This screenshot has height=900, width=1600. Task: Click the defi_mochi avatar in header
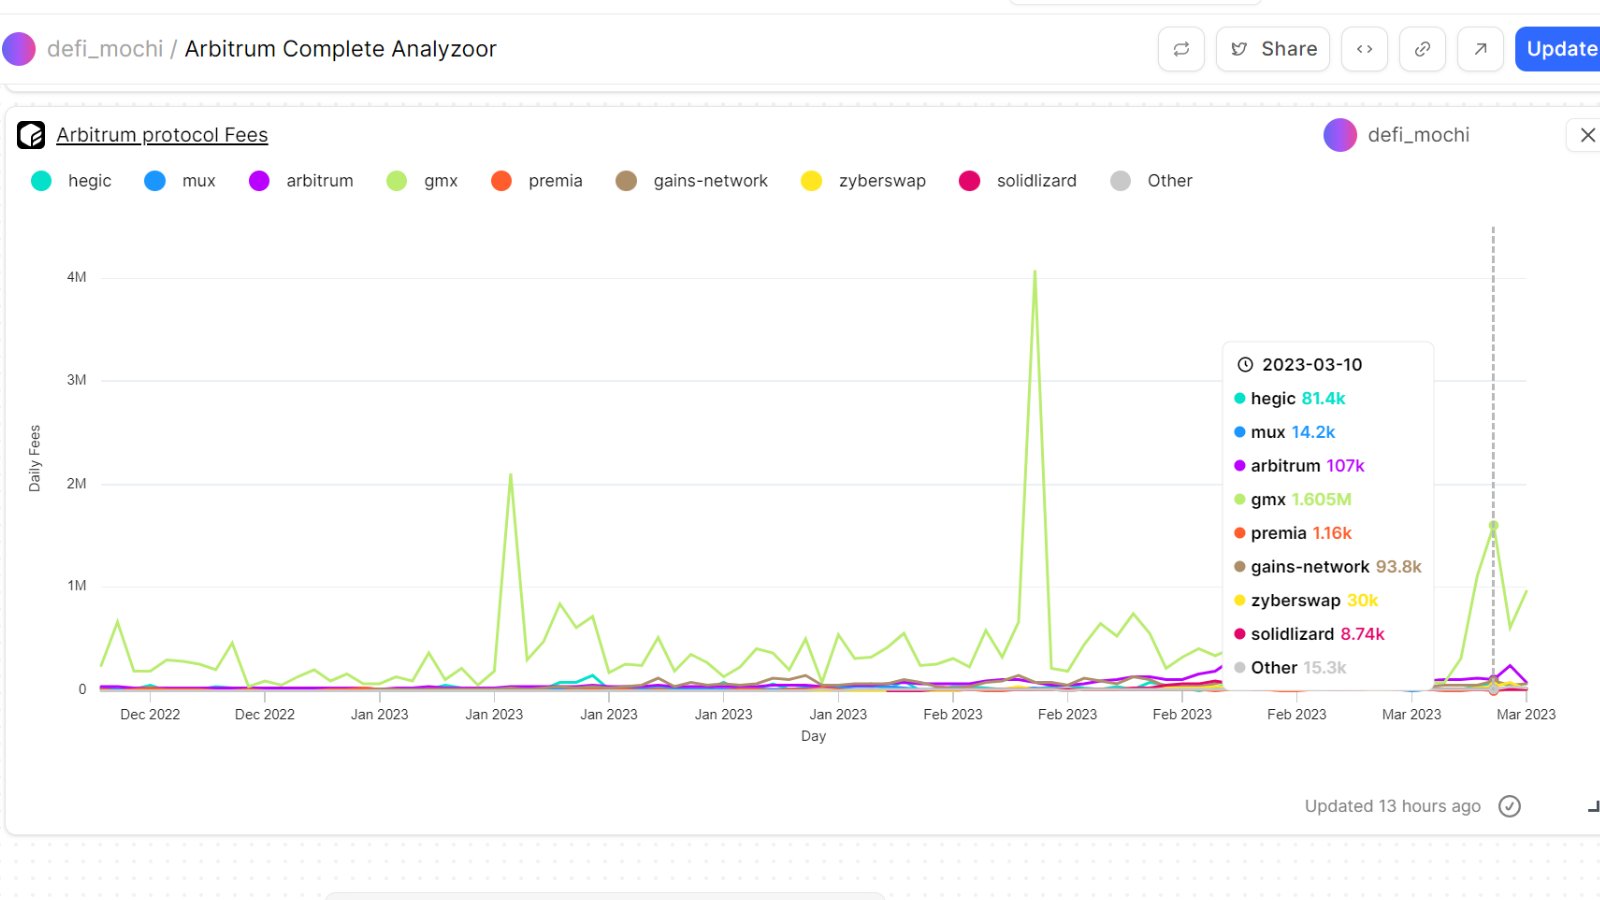[19, 49]
